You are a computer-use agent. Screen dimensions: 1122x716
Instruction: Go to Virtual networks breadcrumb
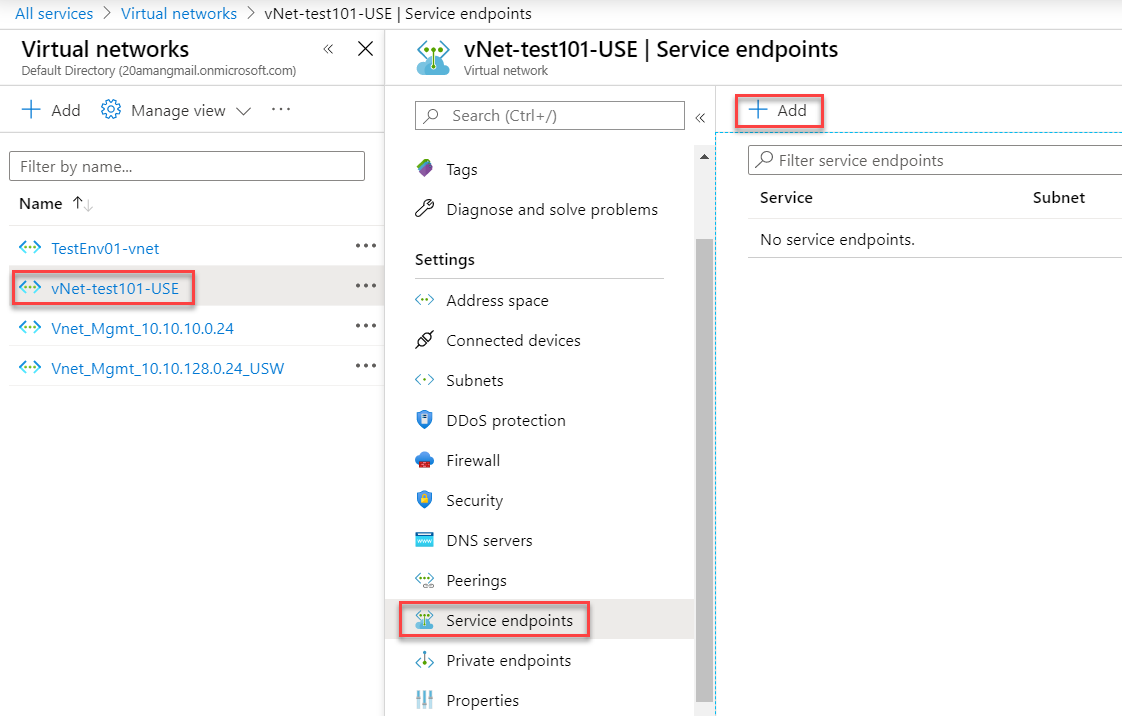(179, 14)
